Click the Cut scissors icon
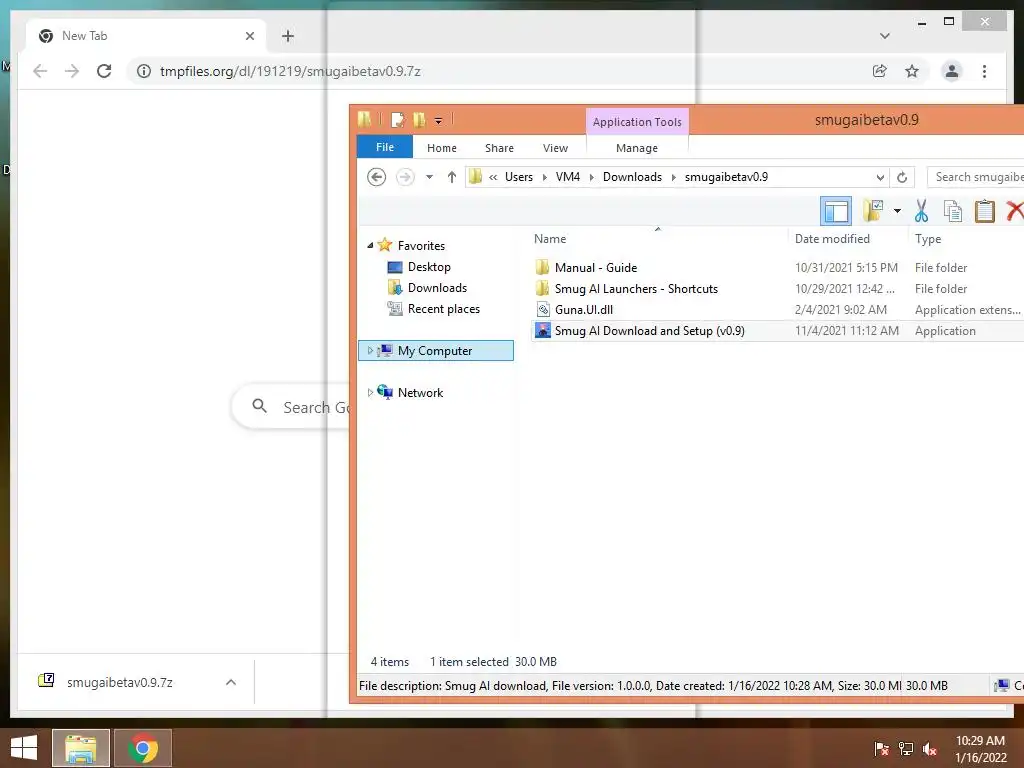Viewport: 1024px width, 768px height. click(921, 211)
